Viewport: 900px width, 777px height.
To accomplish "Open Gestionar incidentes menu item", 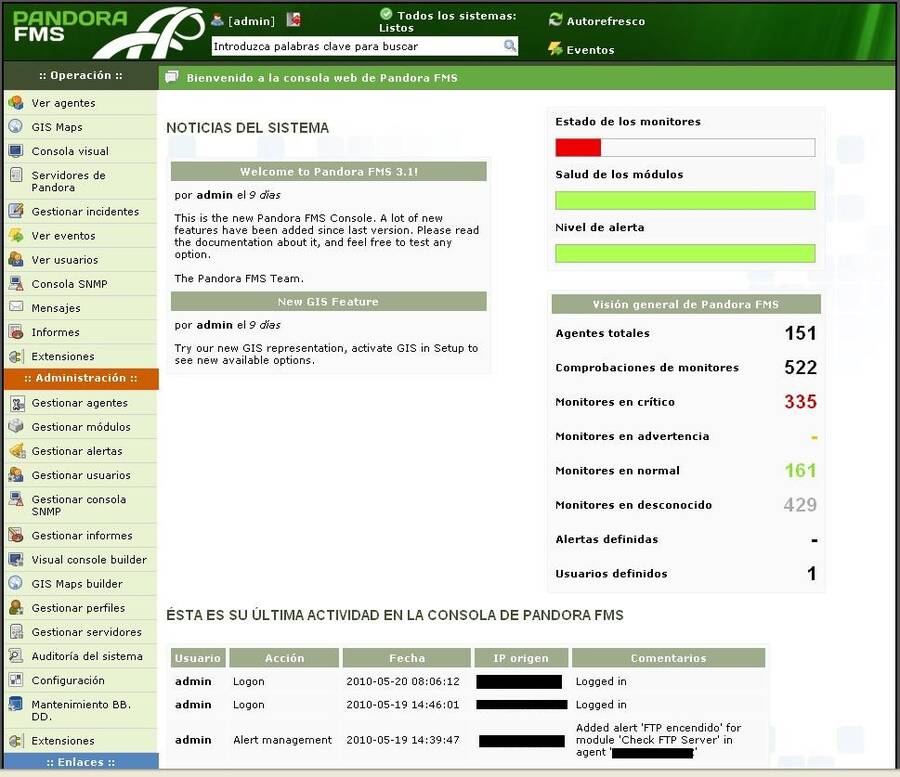I will click(85, 212).
